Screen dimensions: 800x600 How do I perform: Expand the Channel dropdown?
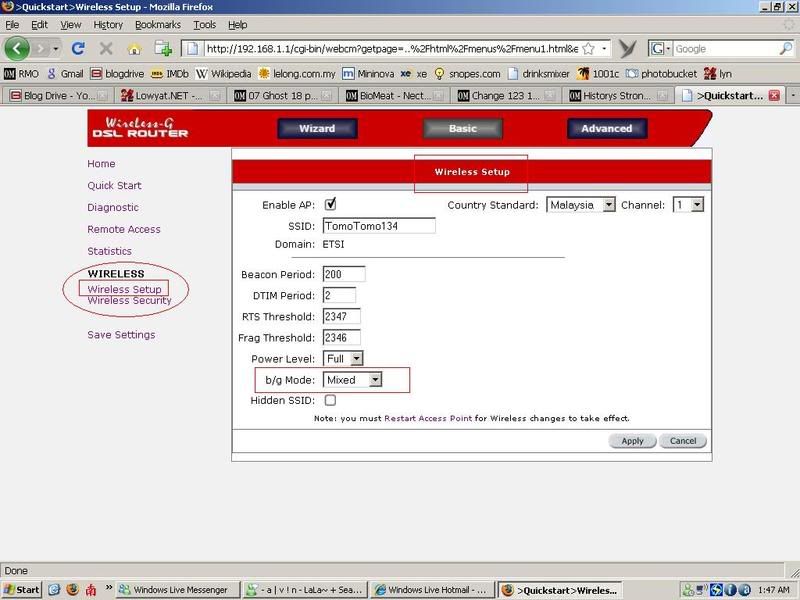pos(688,204)
